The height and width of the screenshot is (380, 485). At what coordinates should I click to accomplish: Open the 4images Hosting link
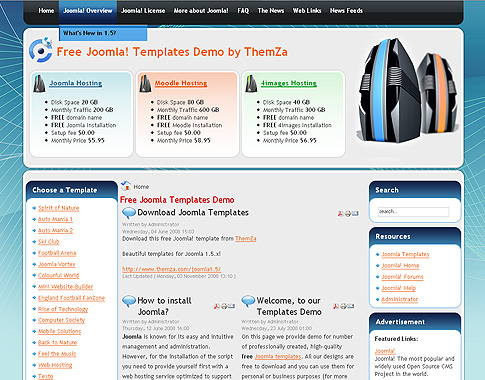pyautogui.click(x=289, y=83)
